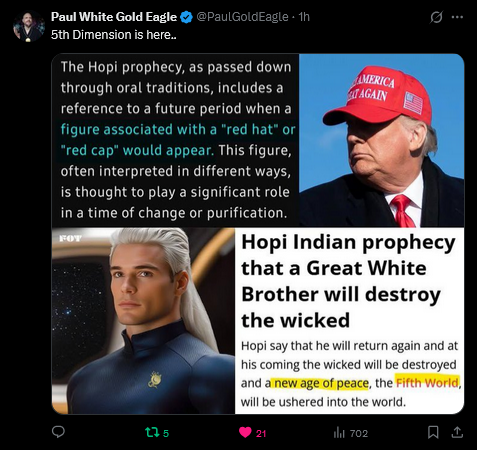Open the post via its 1h timestamp

click(304, 17)
